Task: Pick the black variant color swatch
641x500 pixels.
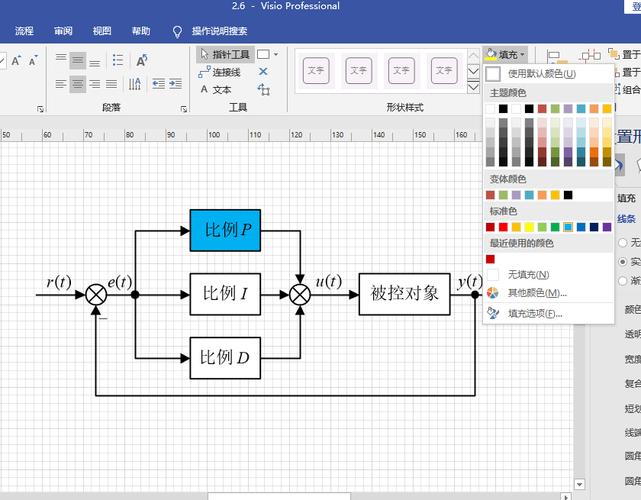Action: pyautogui.click(x=568, y=195)
